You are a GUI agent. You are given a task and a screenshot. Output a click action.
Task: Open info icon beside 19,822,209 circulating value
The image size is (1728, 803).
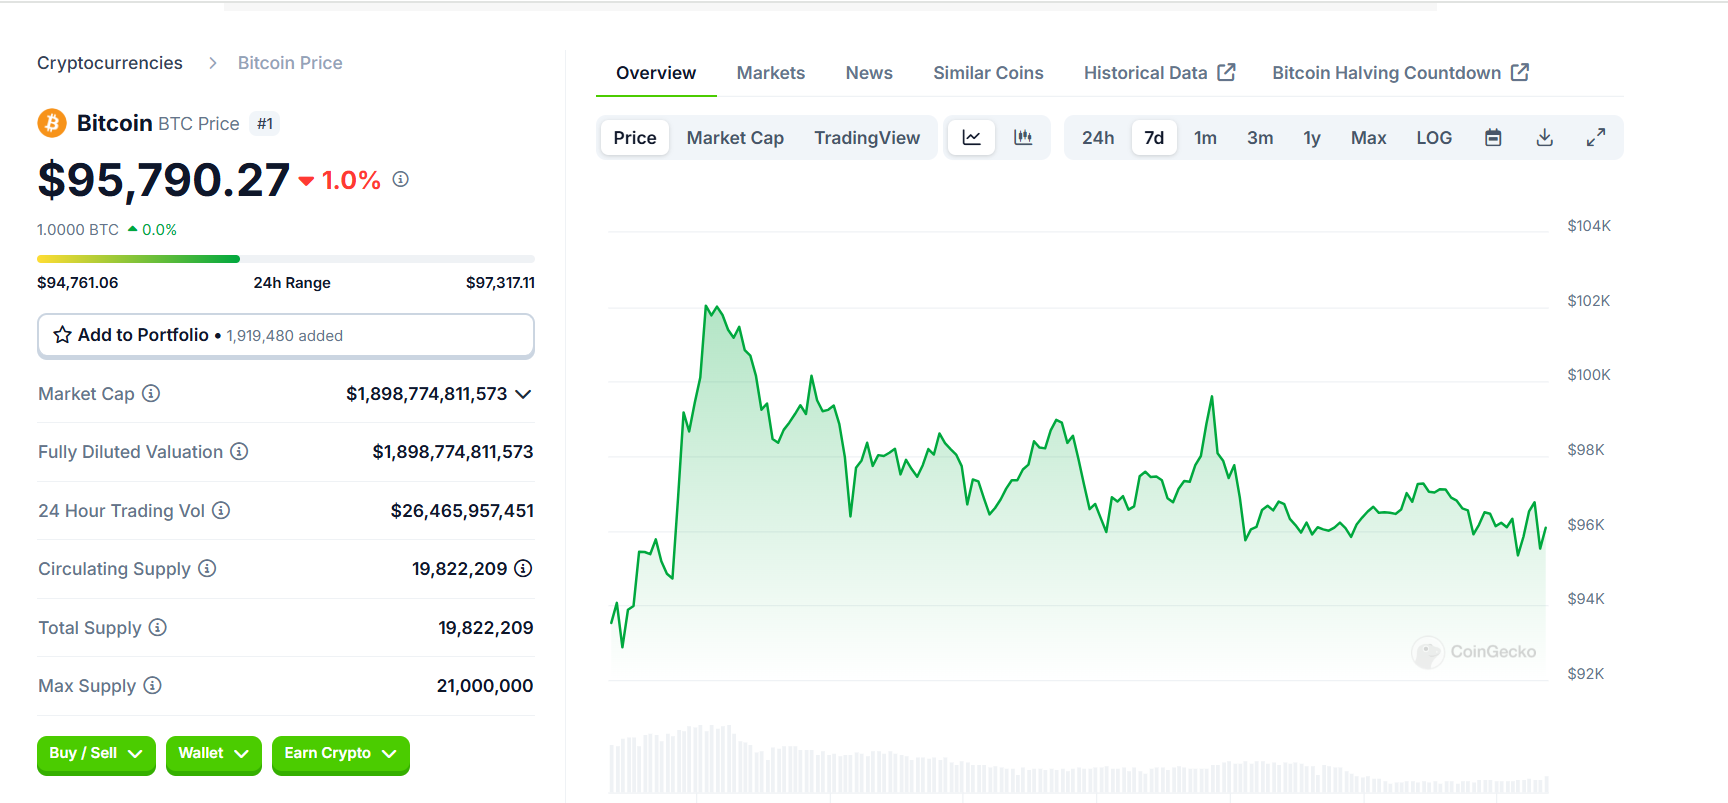523,568
